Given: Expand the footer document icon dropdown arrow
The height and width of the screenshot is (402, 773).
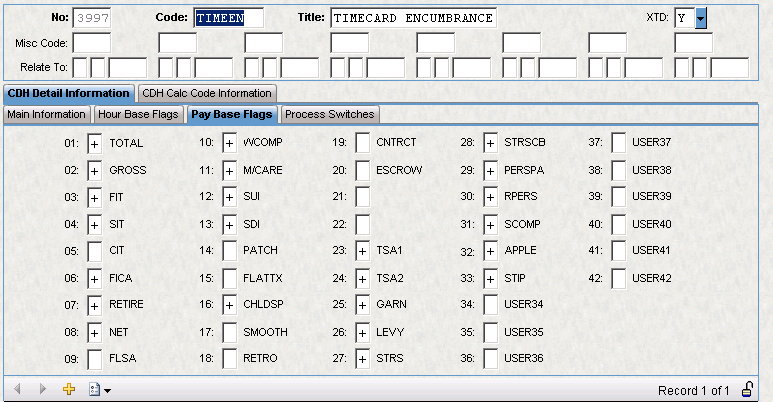Looking at the screenshot, I should coord(107,390).
